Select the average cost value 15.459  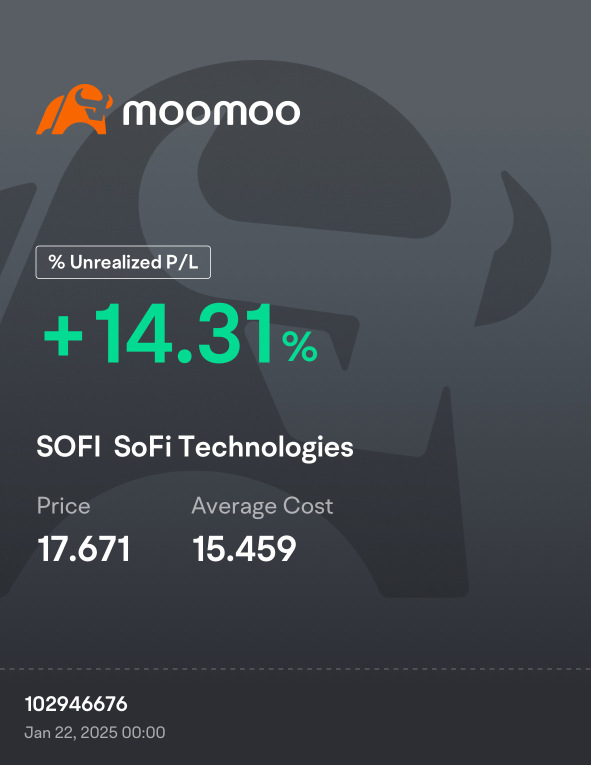pos(244,549)
